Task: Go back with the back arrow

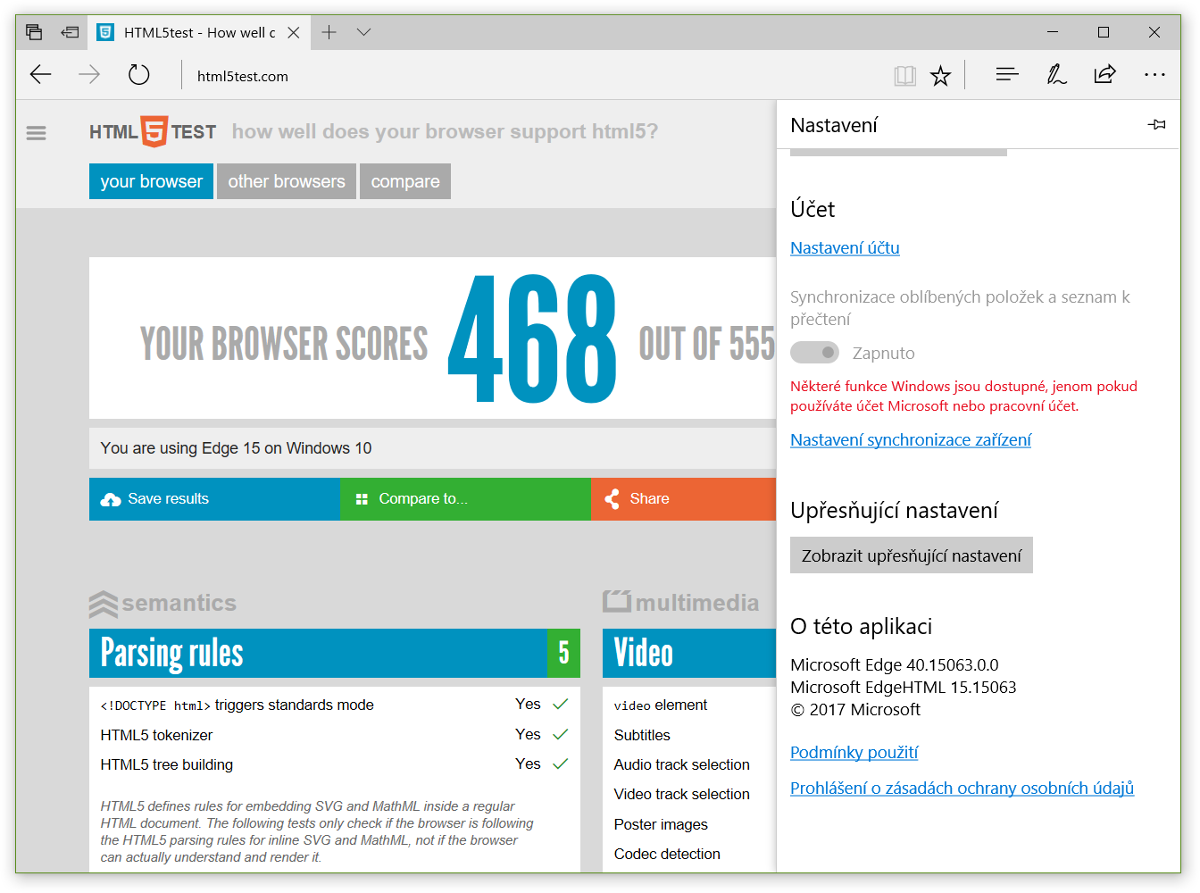Action: click(x=40, y=75)
